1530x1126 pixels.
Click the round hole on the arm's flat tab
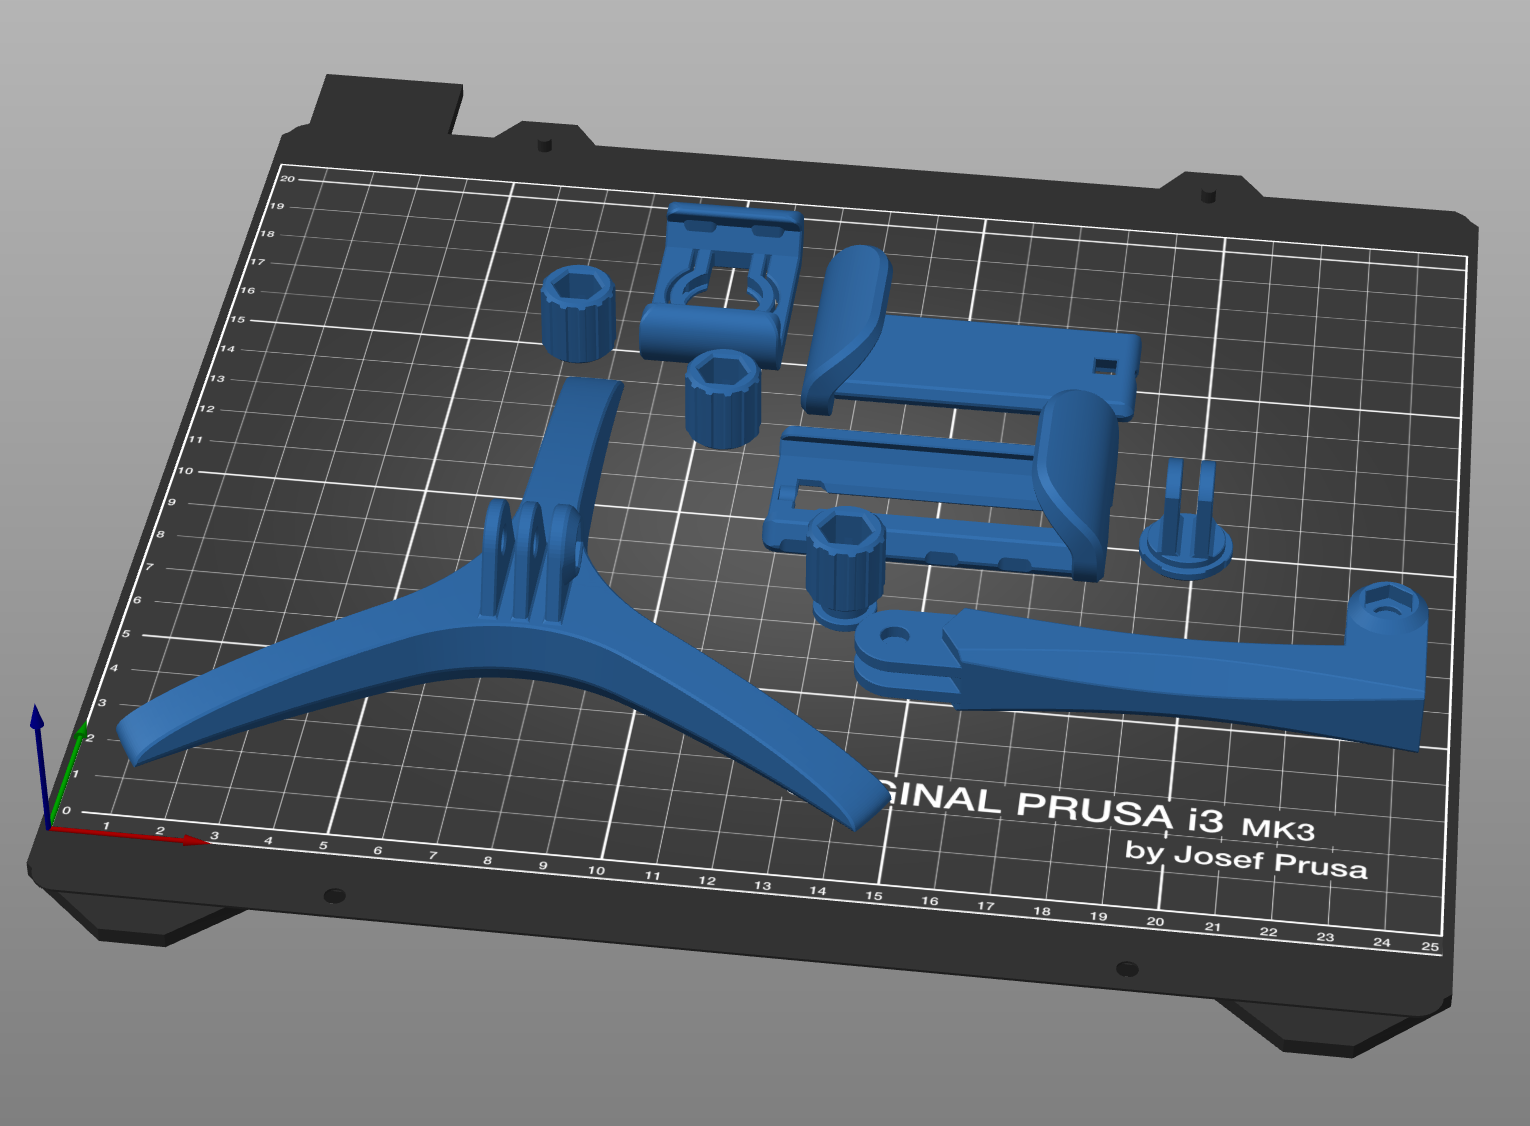pyautogui.click(x=895, y=634)
